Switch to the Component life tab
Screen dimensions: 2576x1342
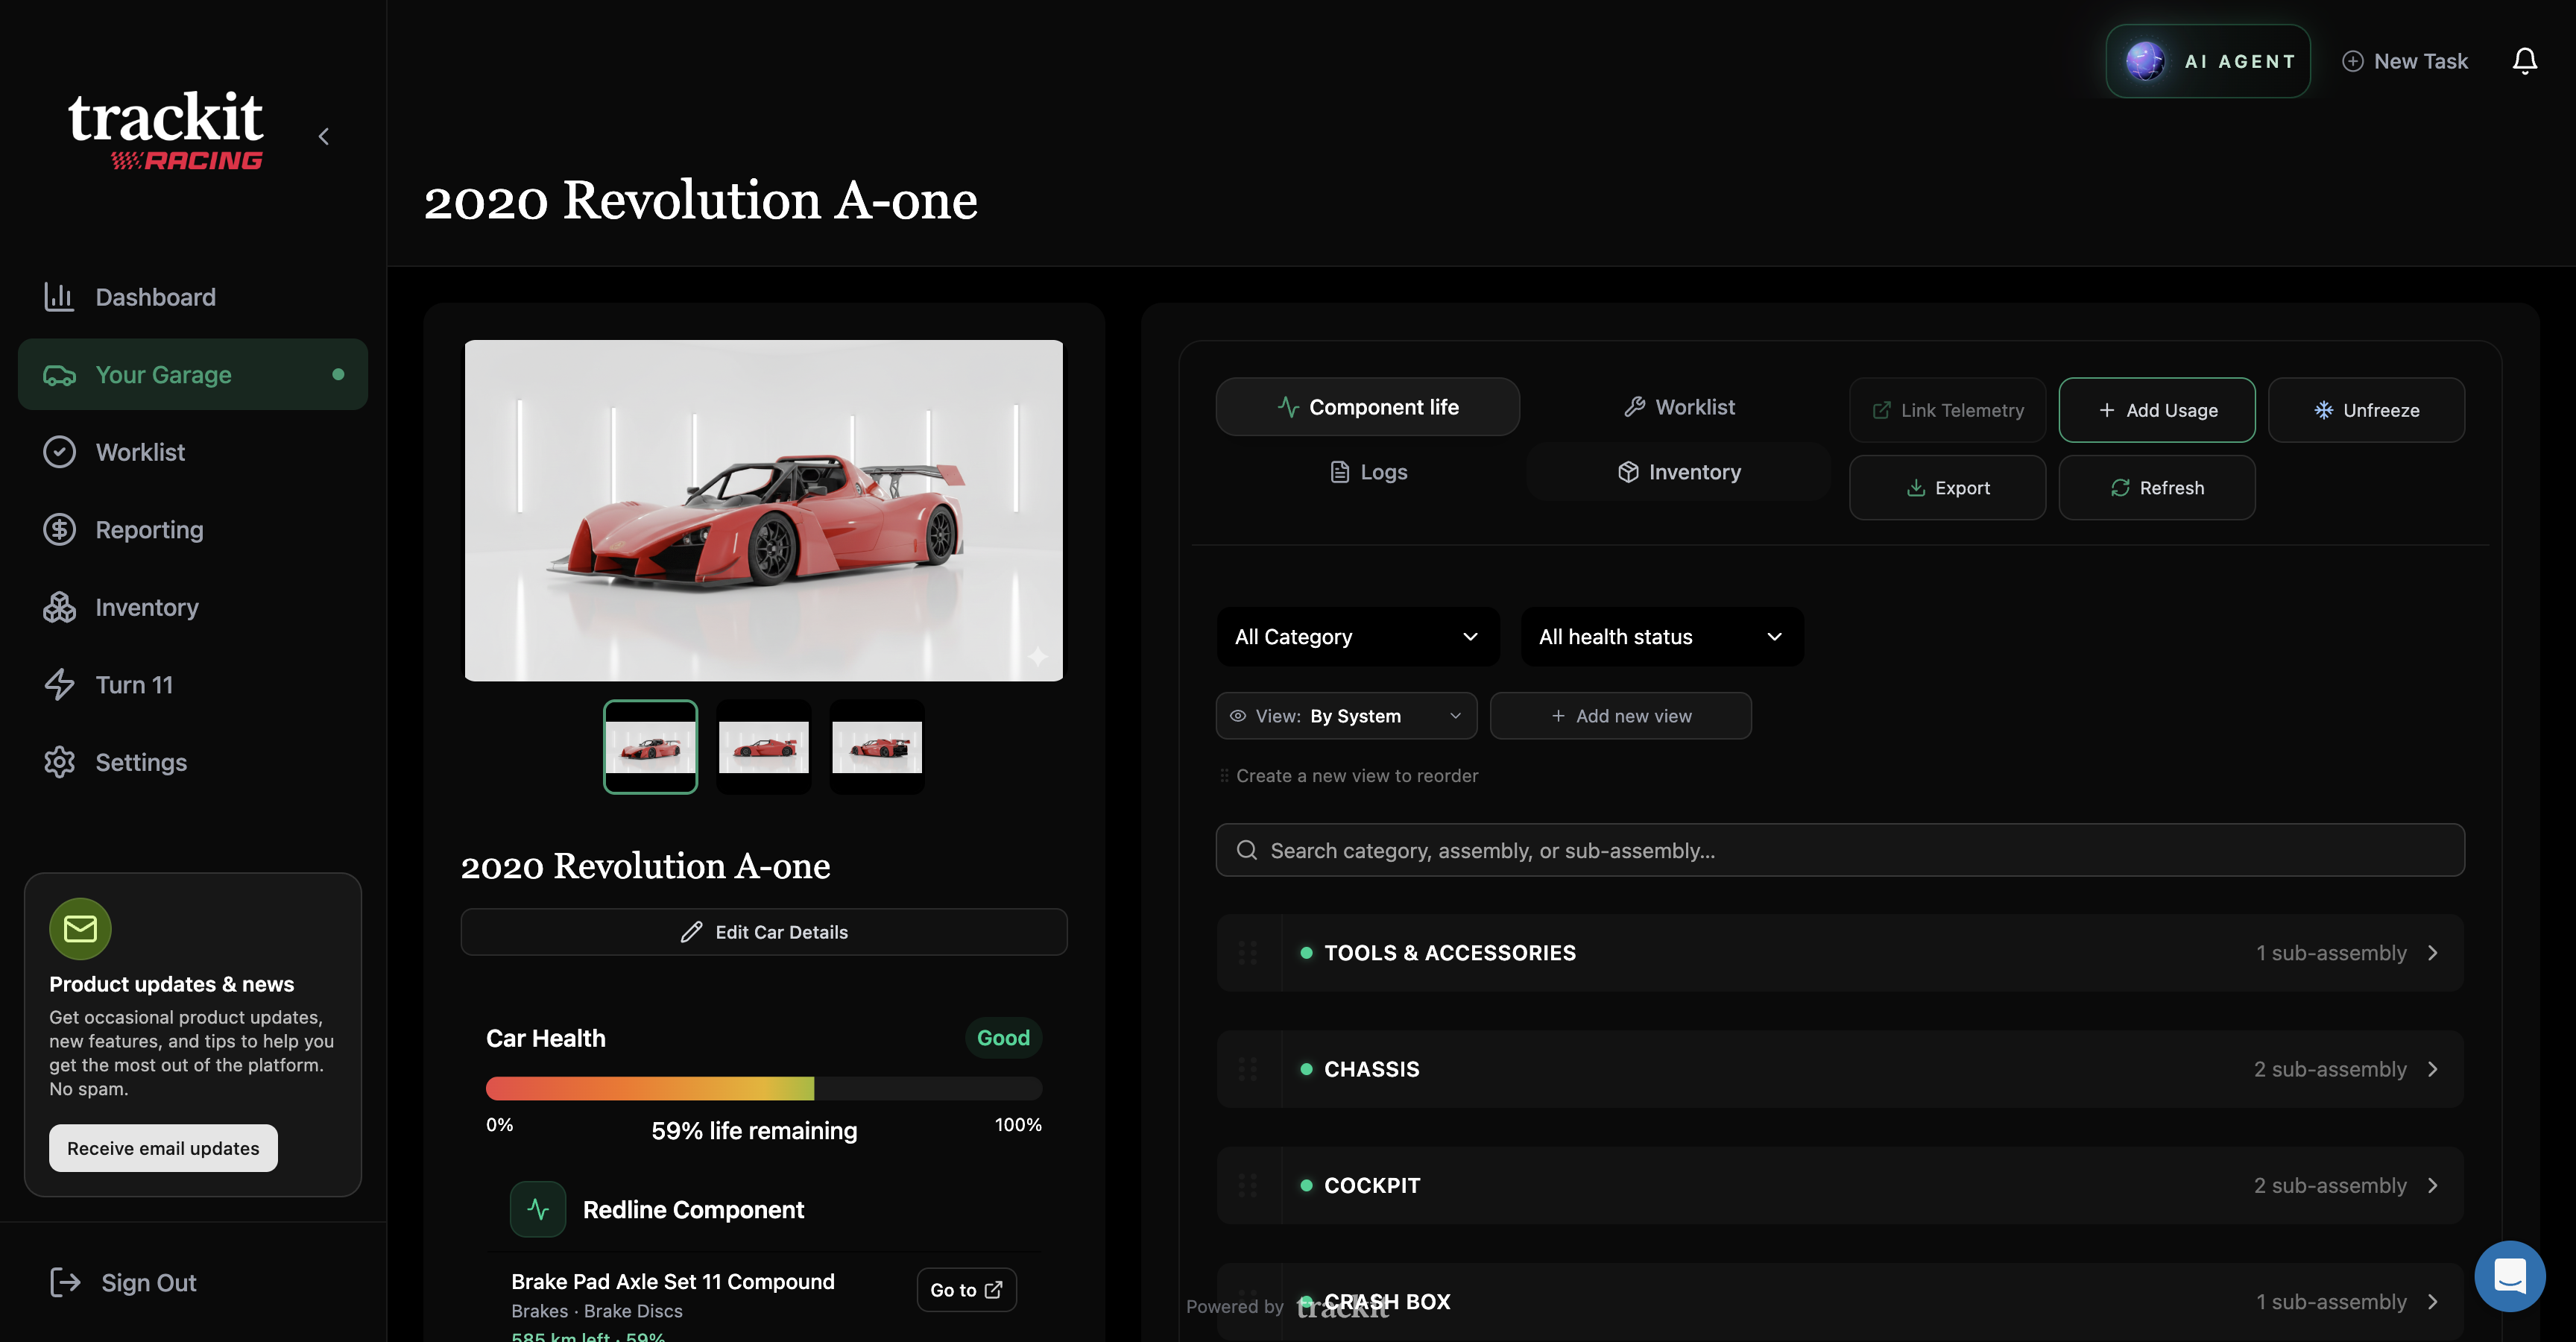coord(1367,407)
